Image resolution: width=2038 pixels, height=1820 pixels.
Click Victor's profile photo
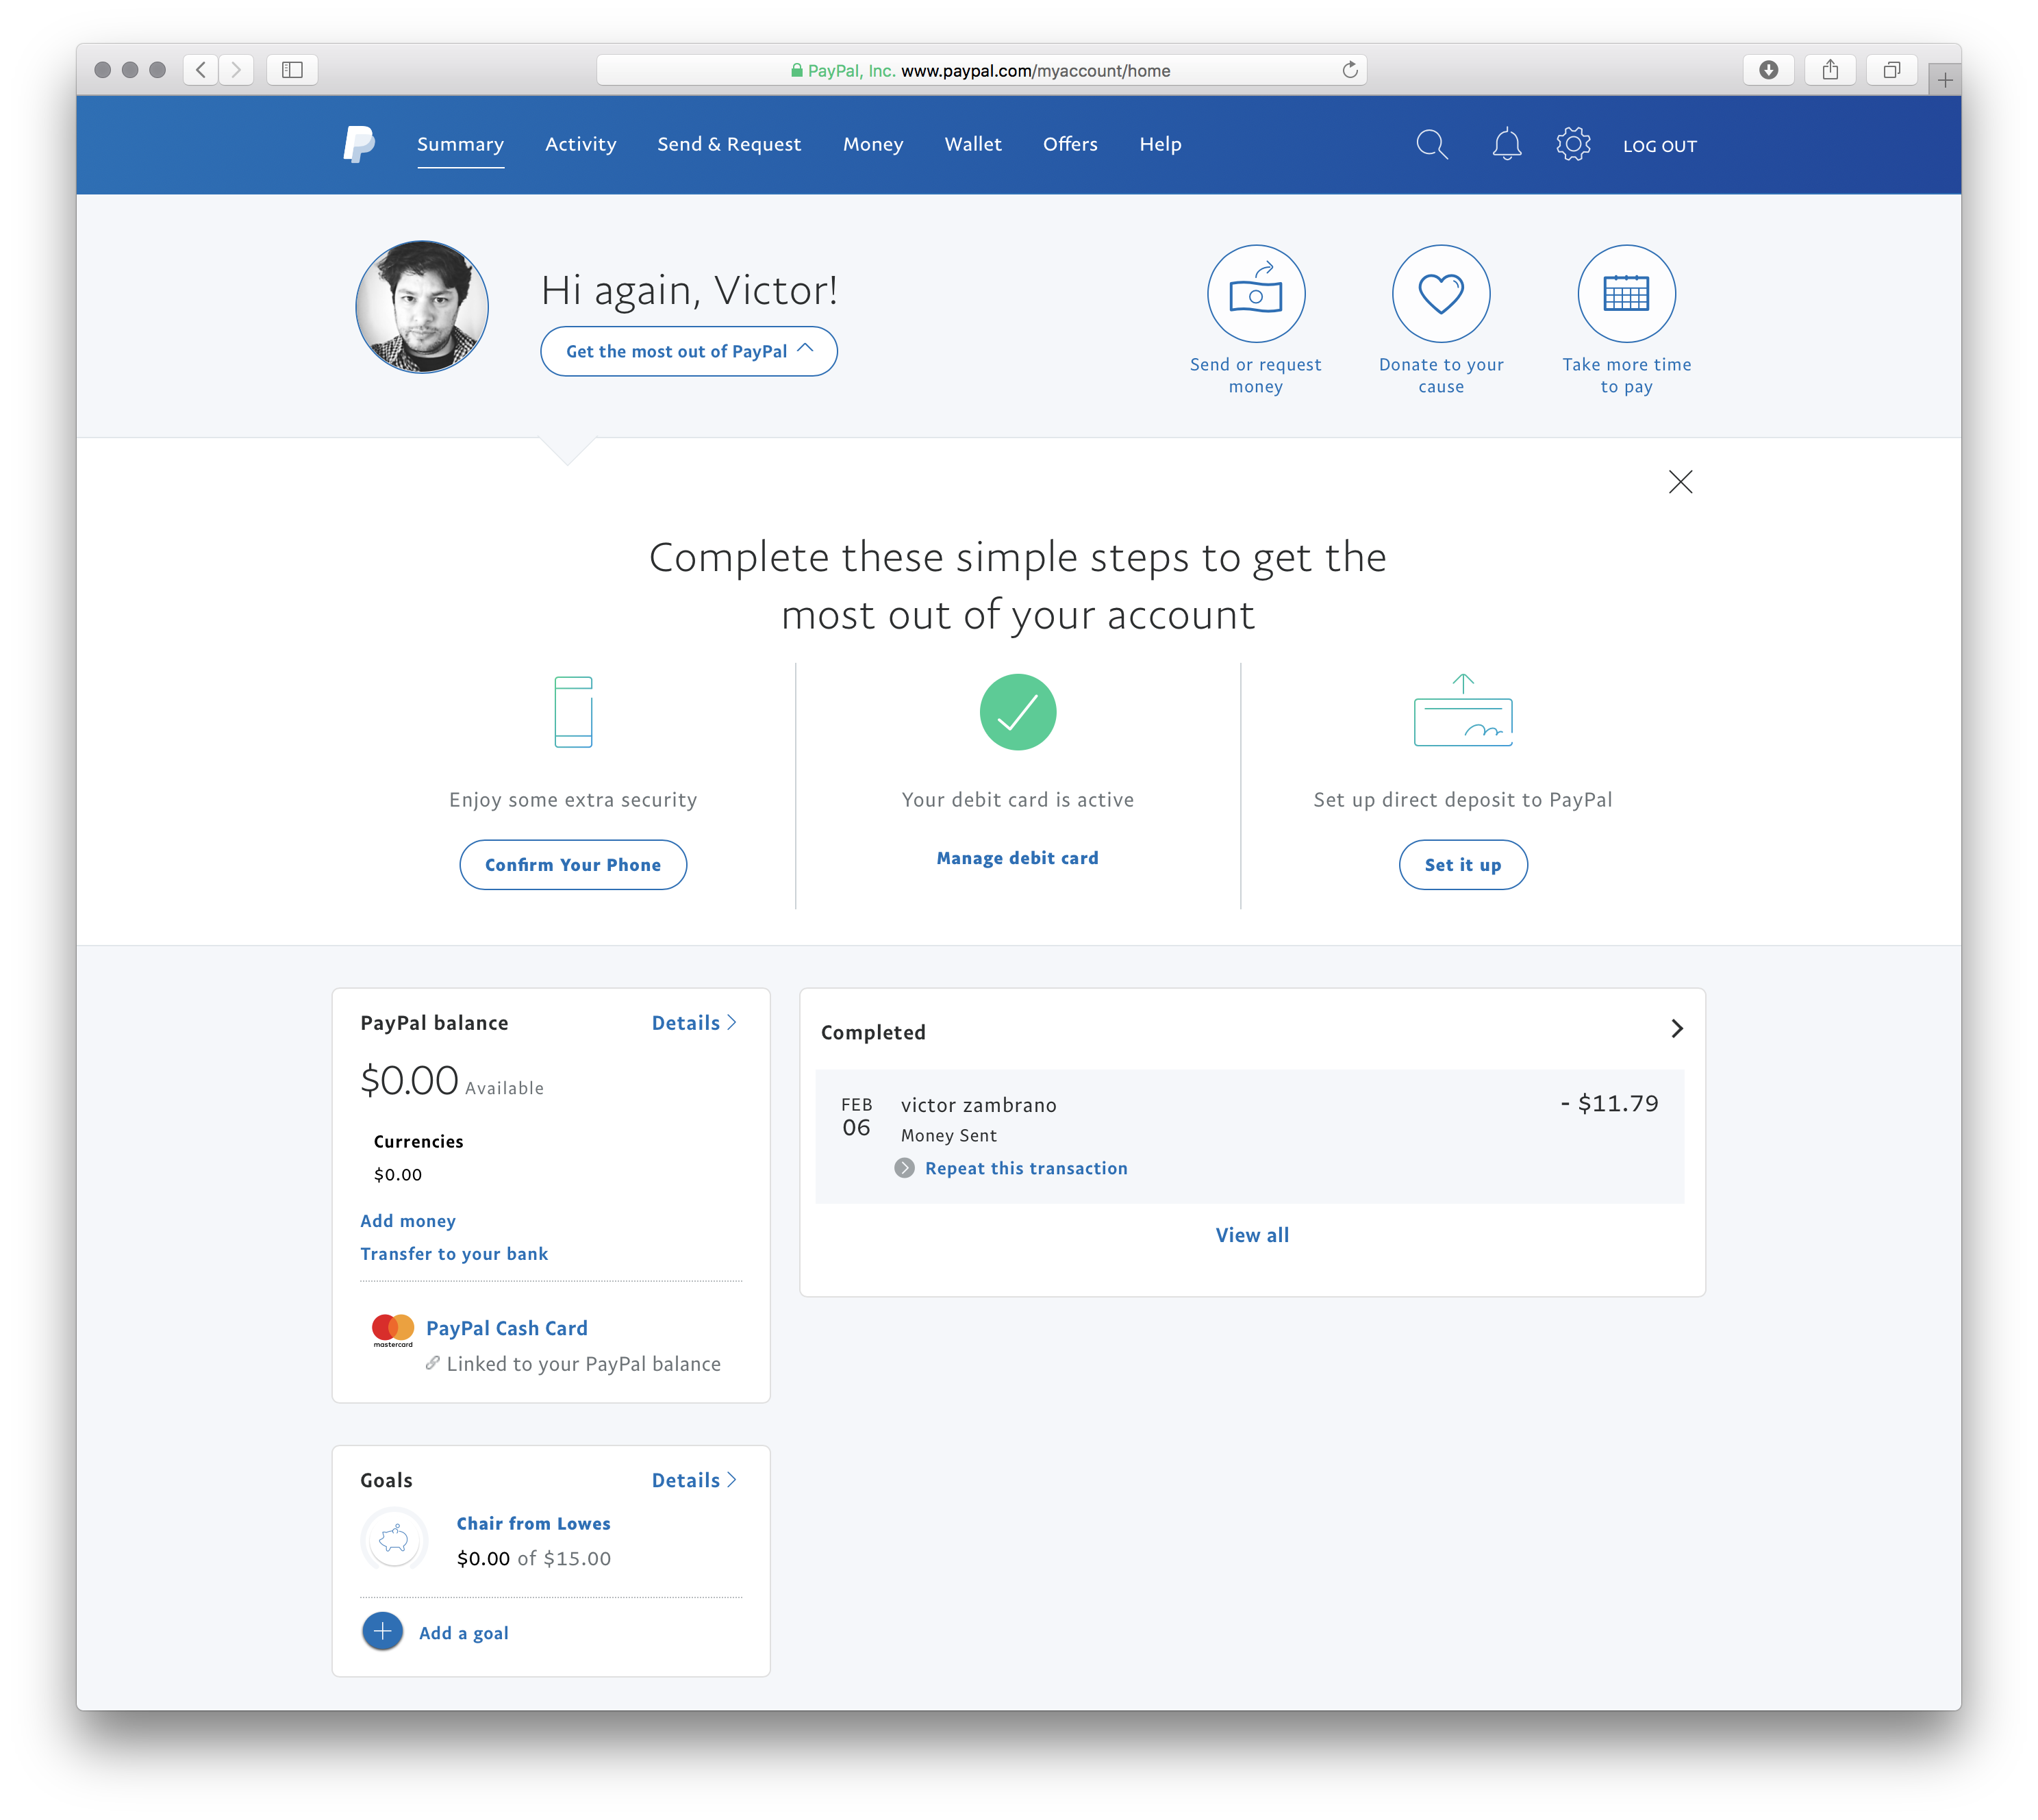pyautogui.click(x=422, y=306)
